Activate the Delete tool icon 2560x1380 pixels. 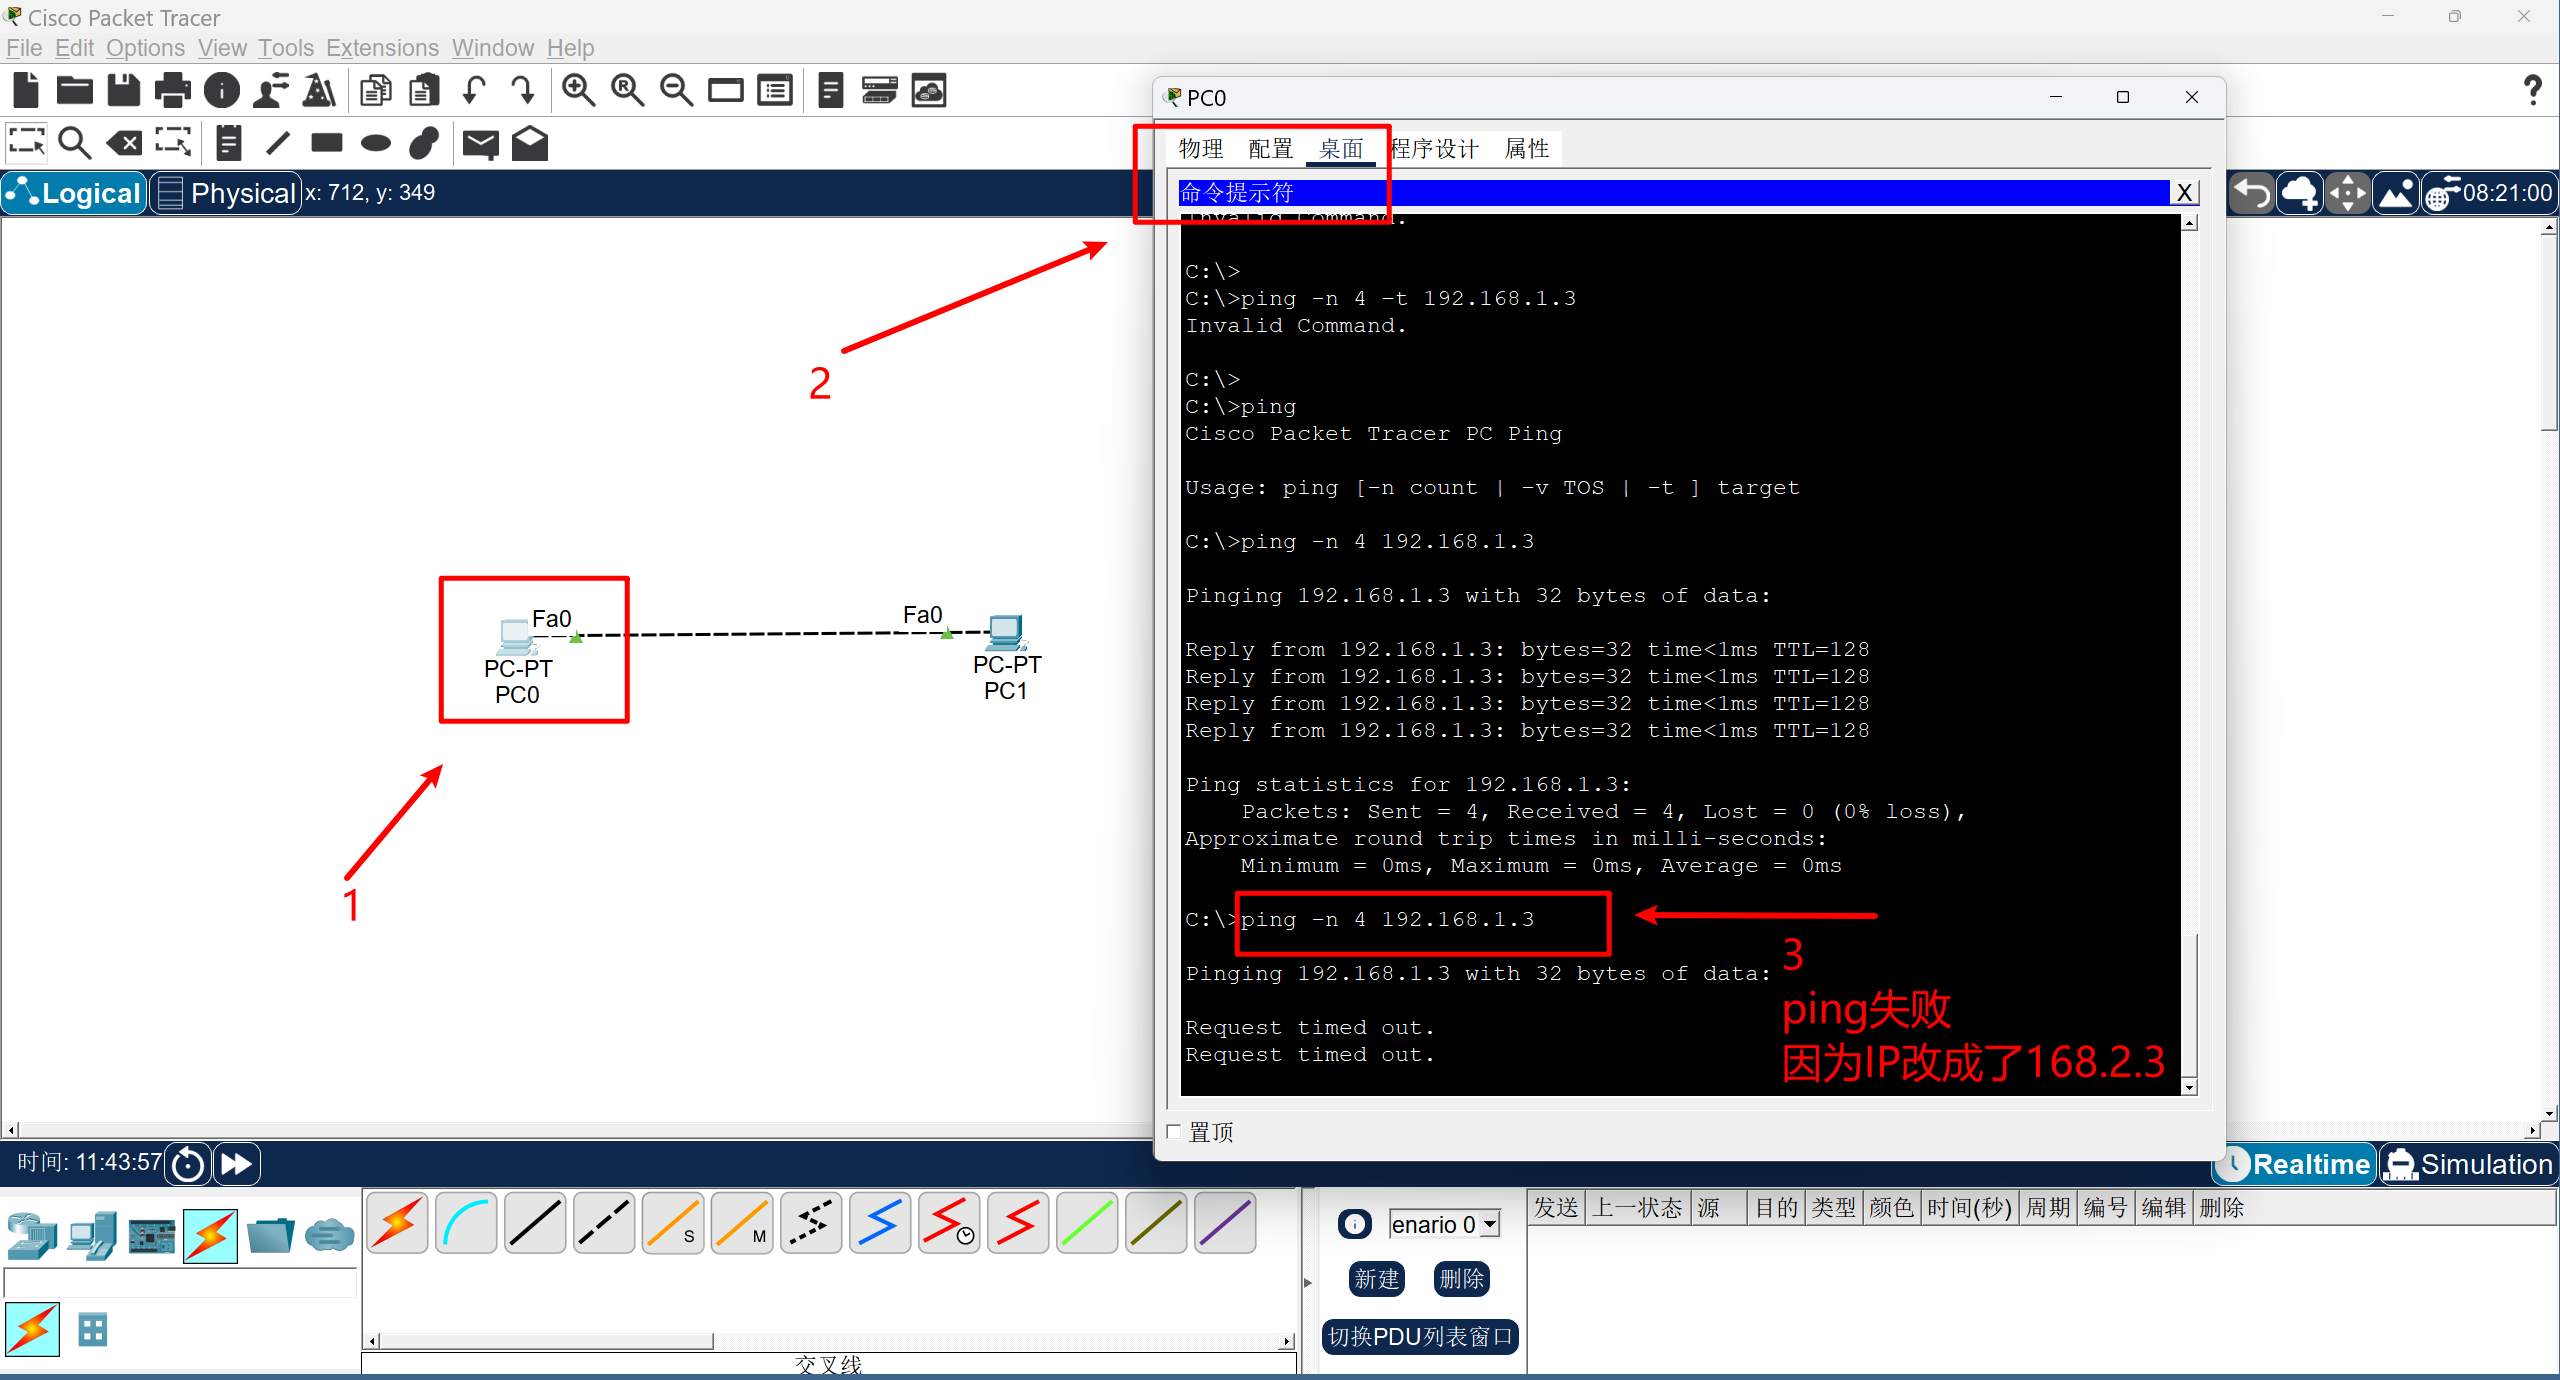coord(124,143)
